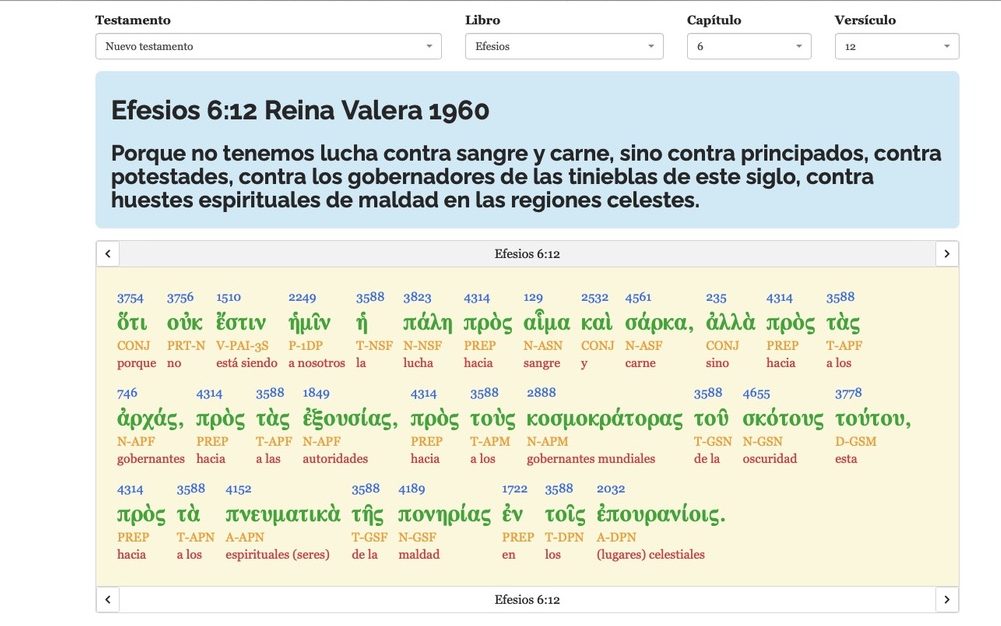This screenshot has width=1001, height=626.
Task: Click the bottom-right next verse arrow
Action: (x=946, y=600)
